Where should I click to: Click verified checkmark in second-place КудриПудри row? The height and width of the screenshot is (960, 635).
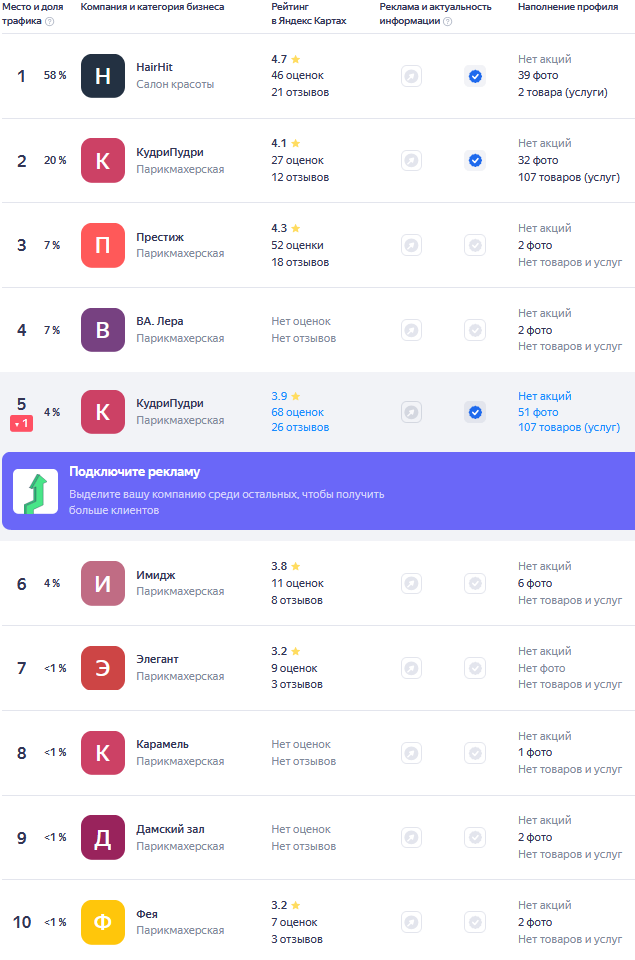click(475, 160)
